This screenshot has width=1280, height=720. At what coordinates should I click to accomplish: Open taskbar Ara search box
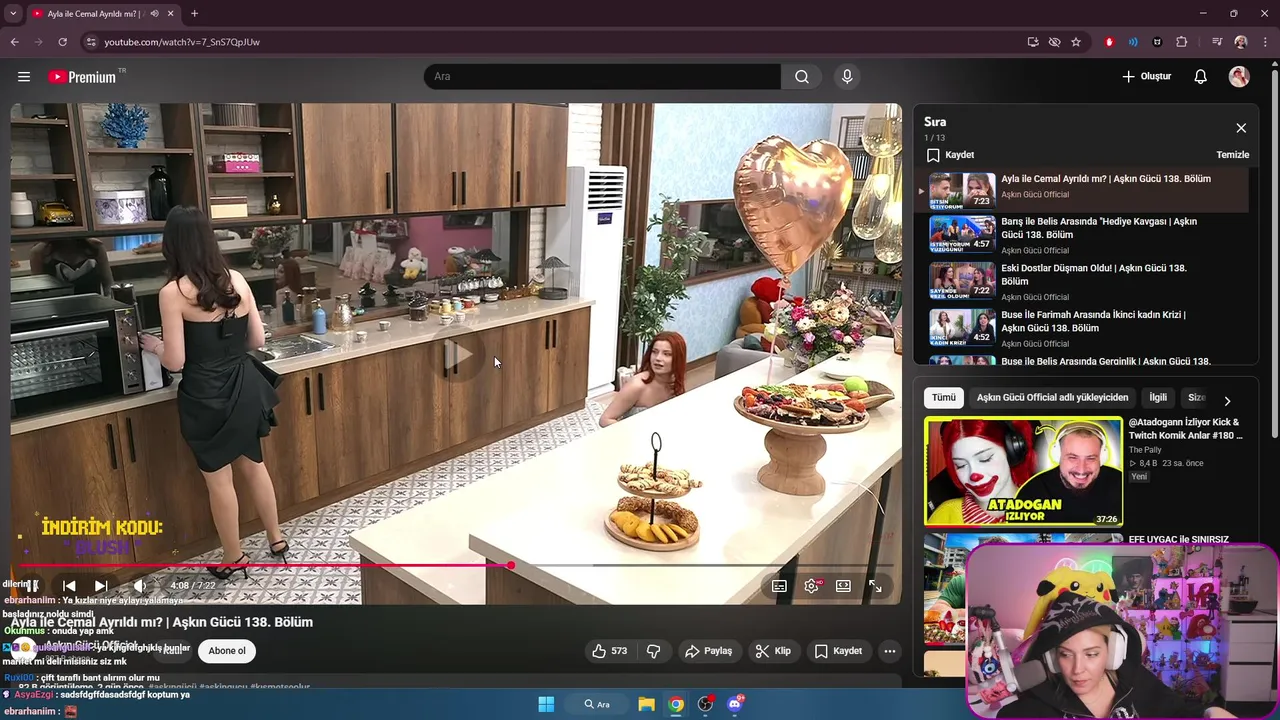(x=597, y=704)
